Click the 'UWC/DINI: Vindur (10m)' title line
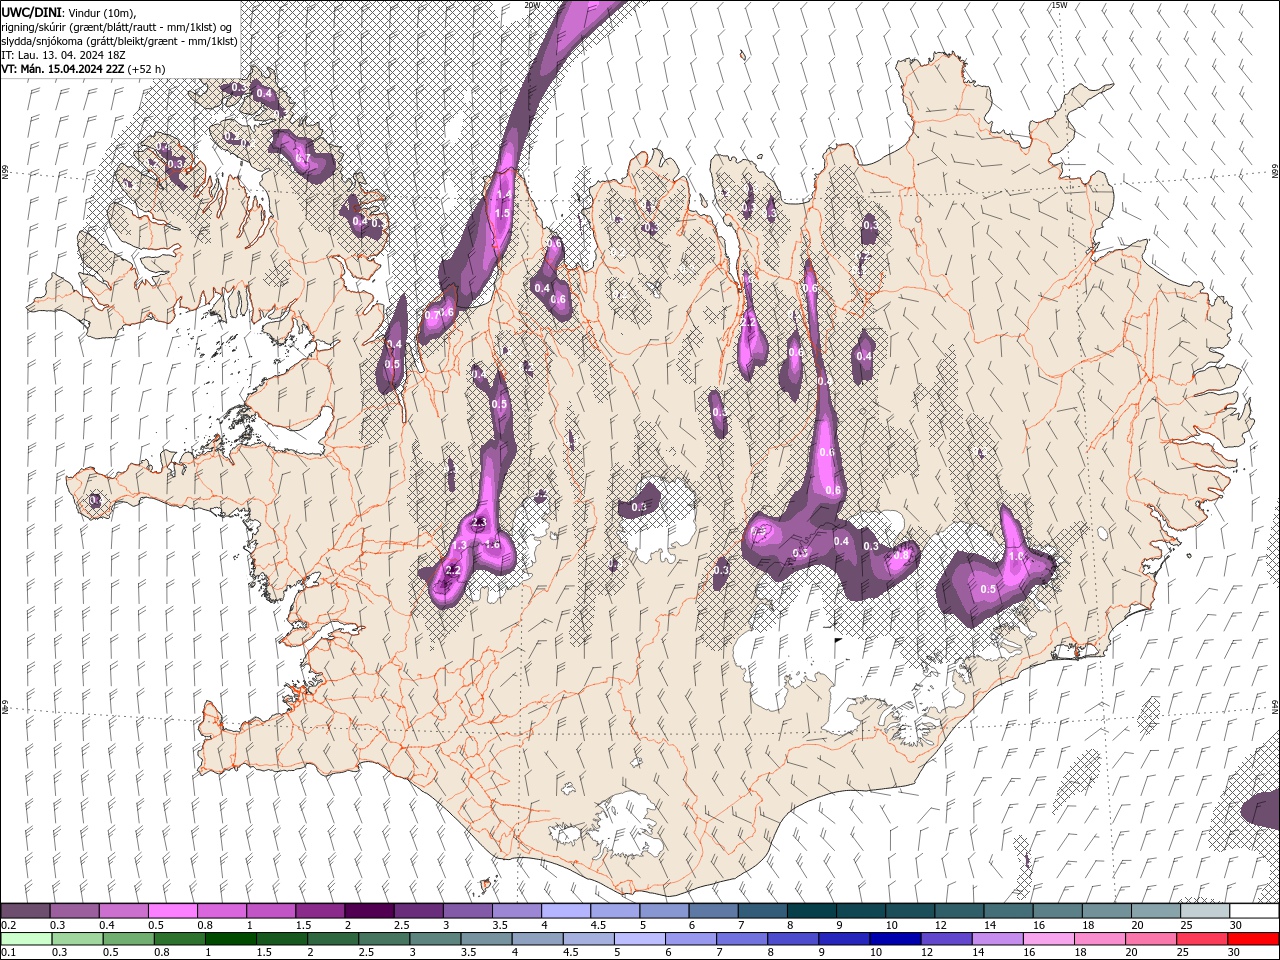The image size is (1280, 960). tap(69, 11)
